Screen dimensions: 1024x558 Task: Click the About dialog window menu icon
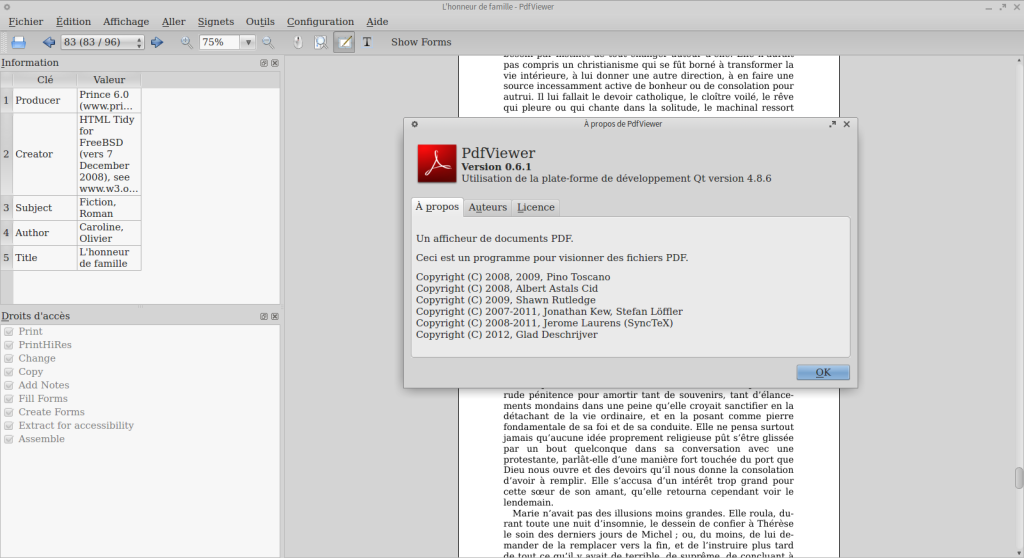pyautogui.click(x=415, y=124)
